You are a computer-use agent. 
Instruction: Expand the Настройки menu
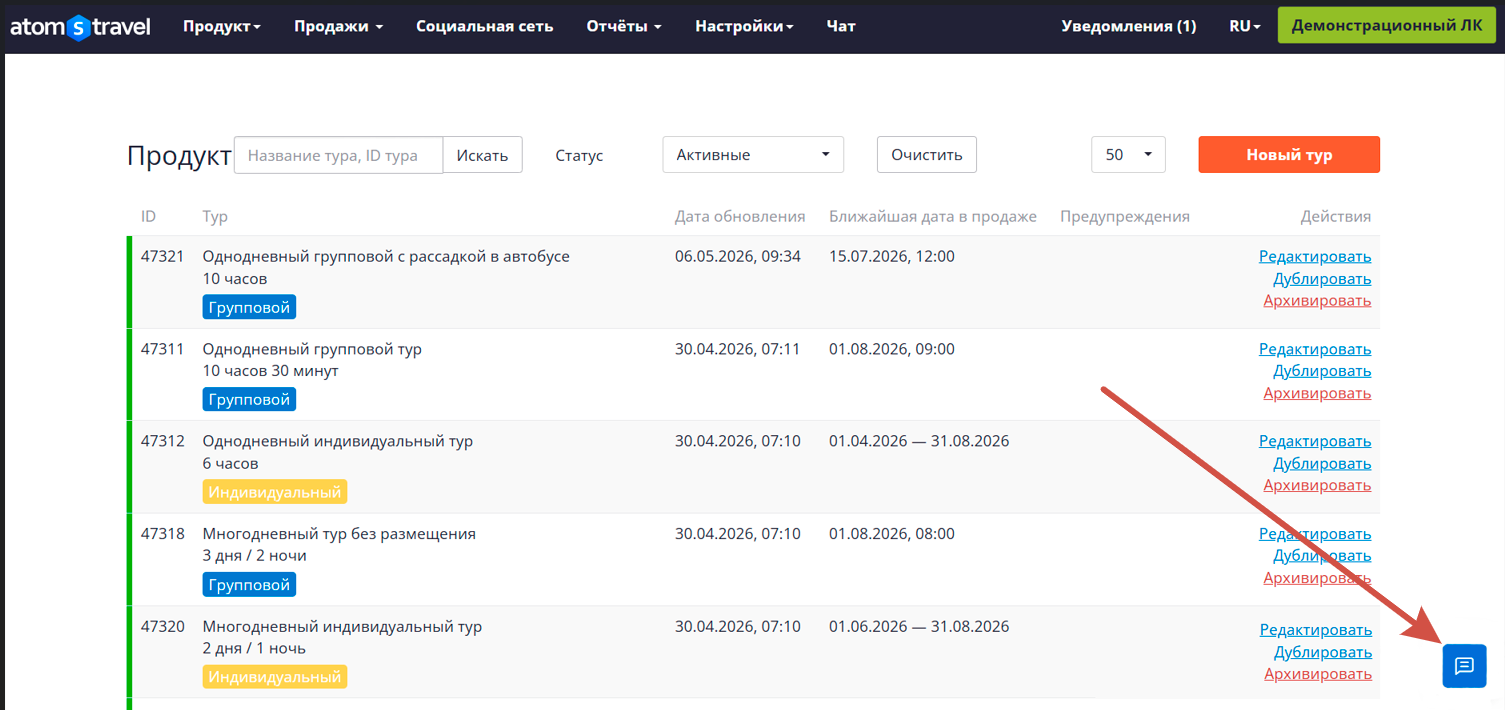point(744,27)
